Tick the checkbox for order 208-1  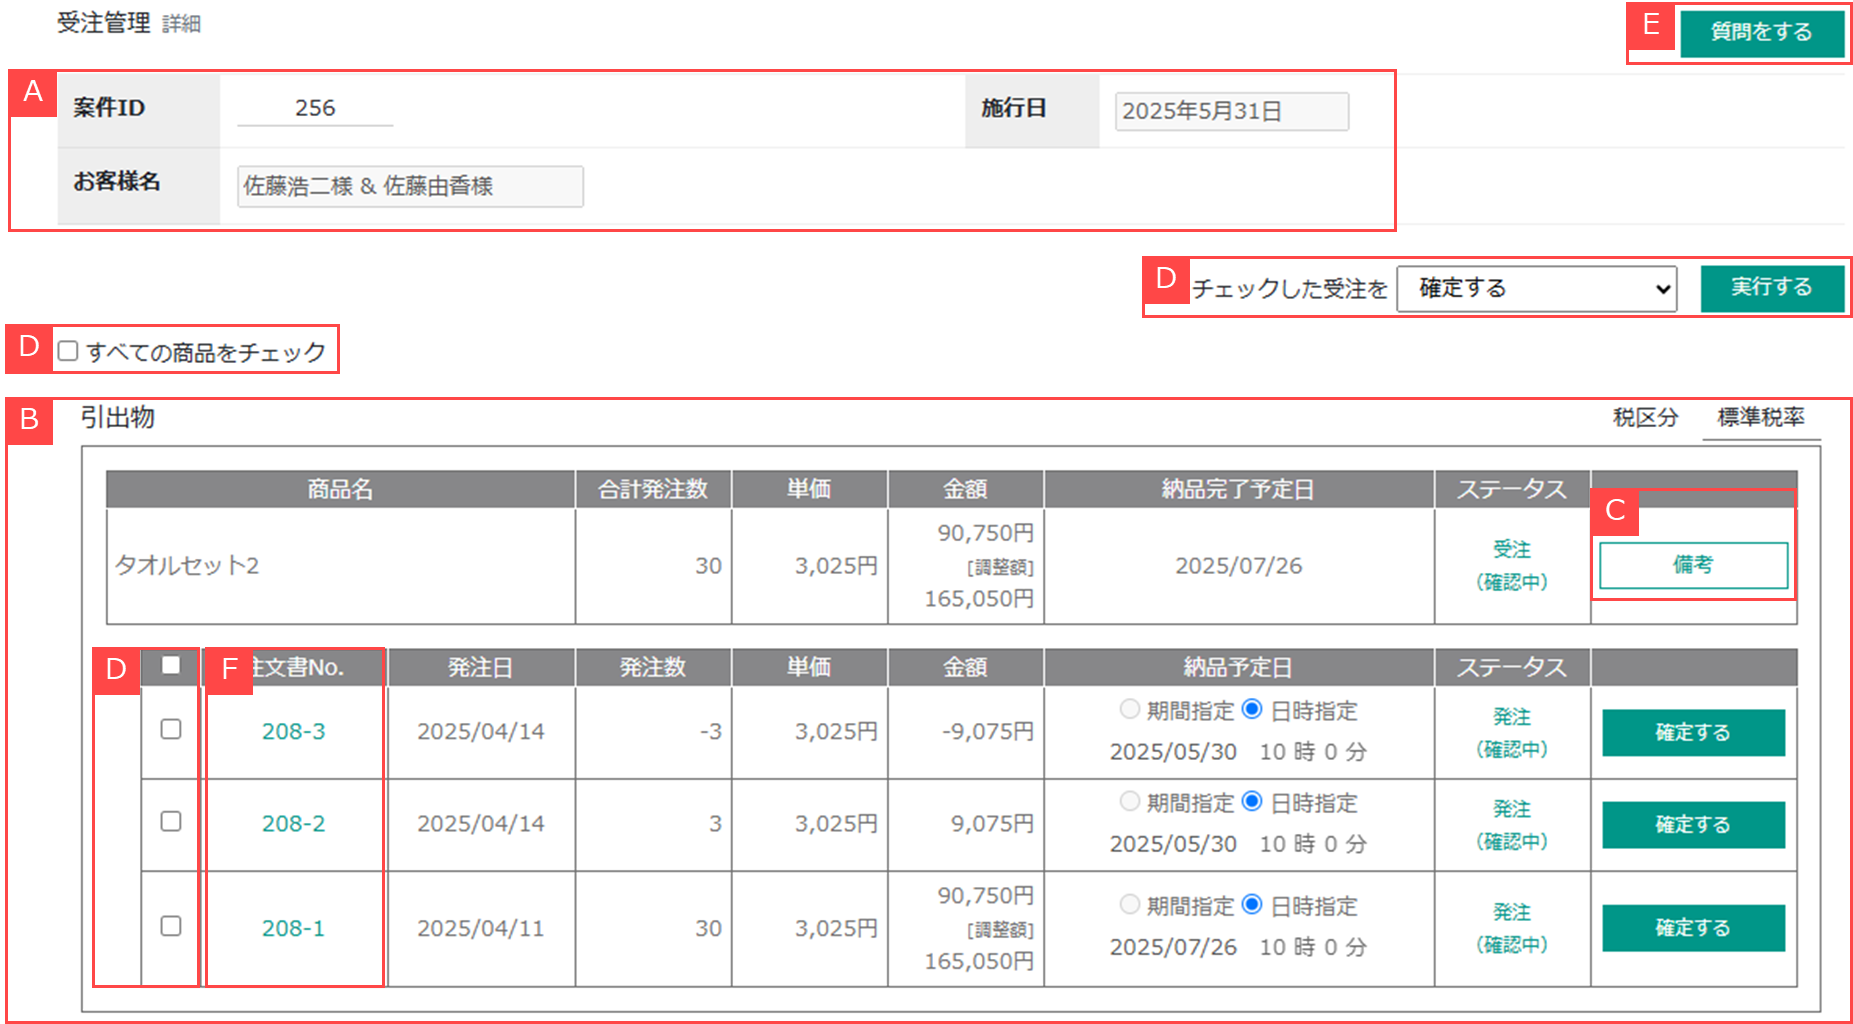point(171,927)
